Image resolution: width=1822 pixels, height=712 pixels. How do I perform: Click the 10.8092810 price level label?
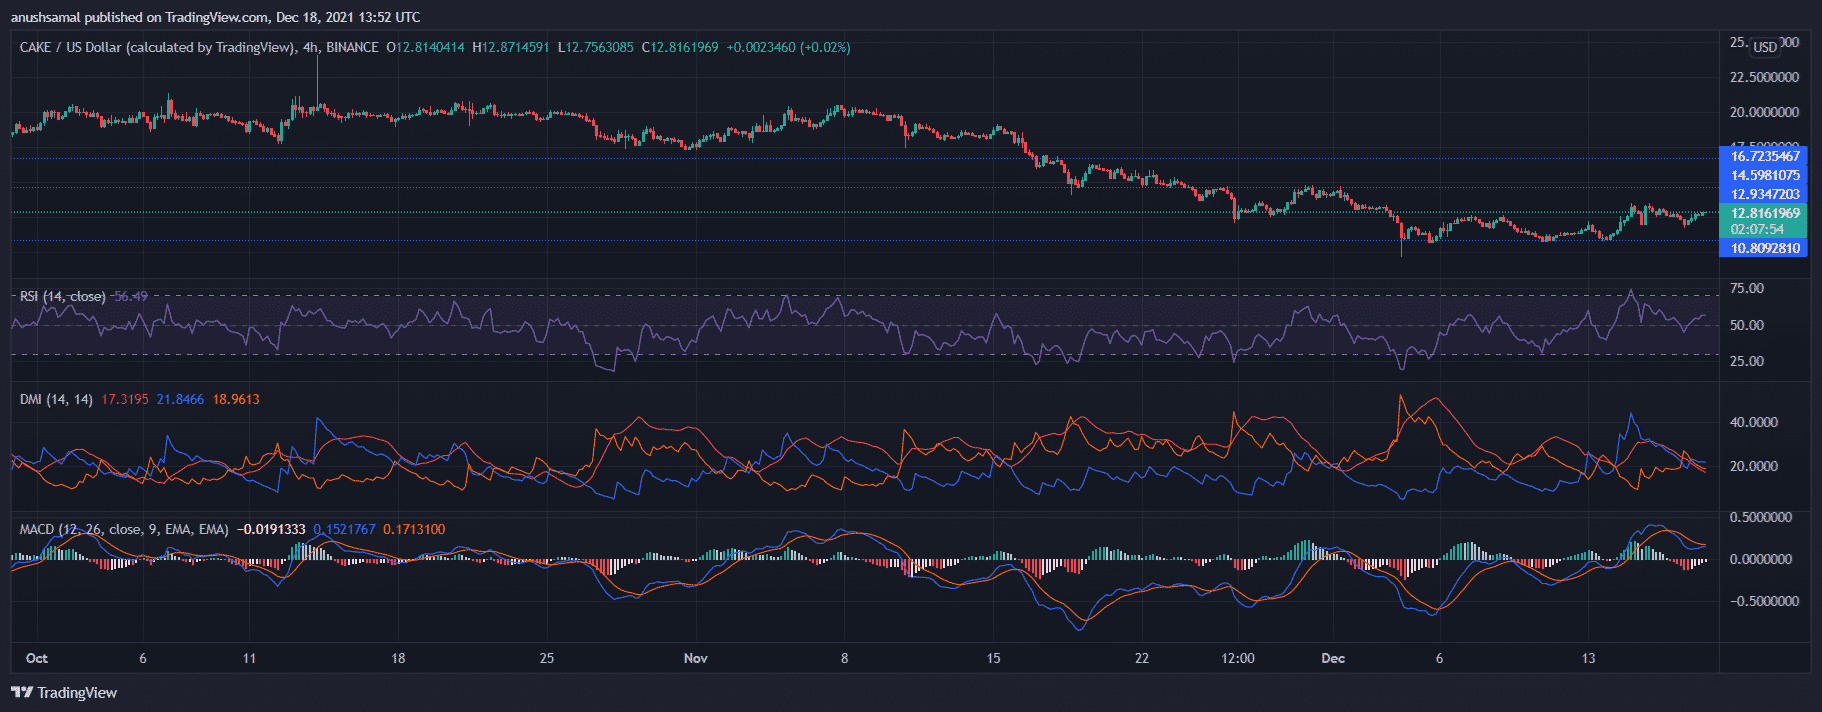1765,248
